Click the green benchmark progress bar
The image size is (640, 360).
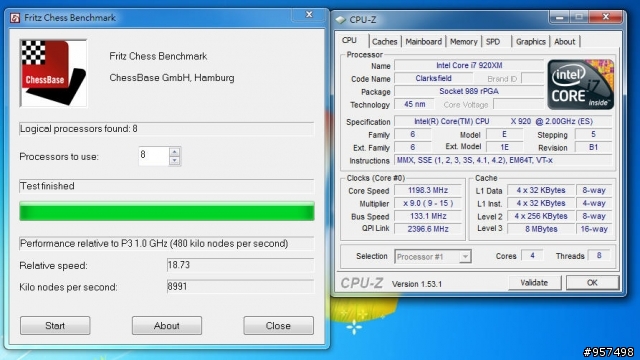167,211
